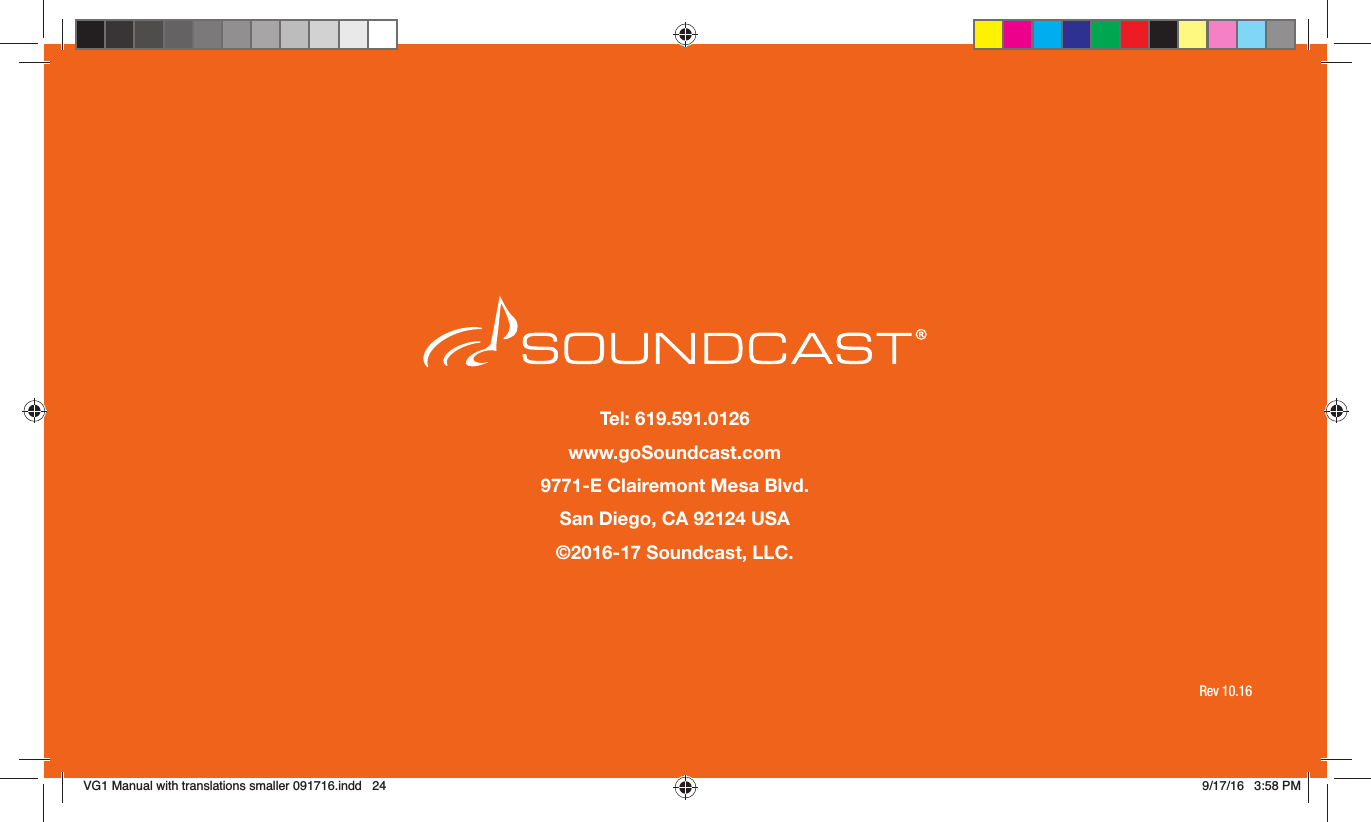Pick the green swatch in color bar
This screenshot has width=1371, height=822.
pos(1105,35)
